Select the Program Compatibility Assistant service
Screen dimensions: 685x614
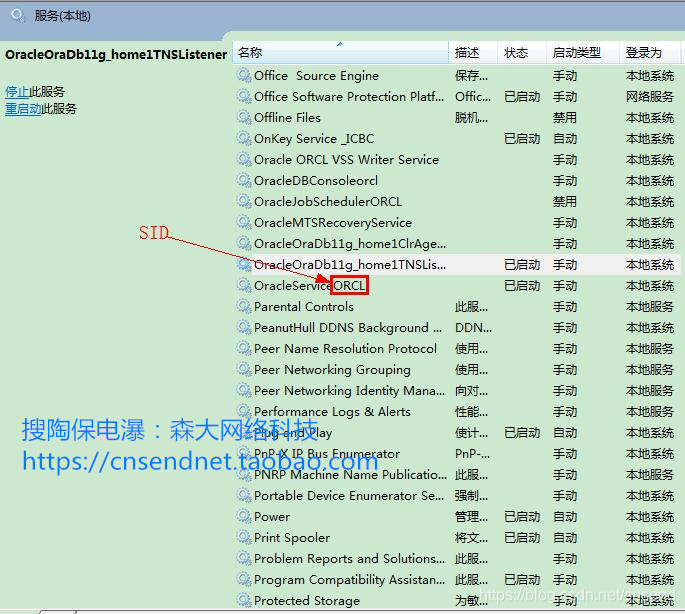(x=457, y=579)
